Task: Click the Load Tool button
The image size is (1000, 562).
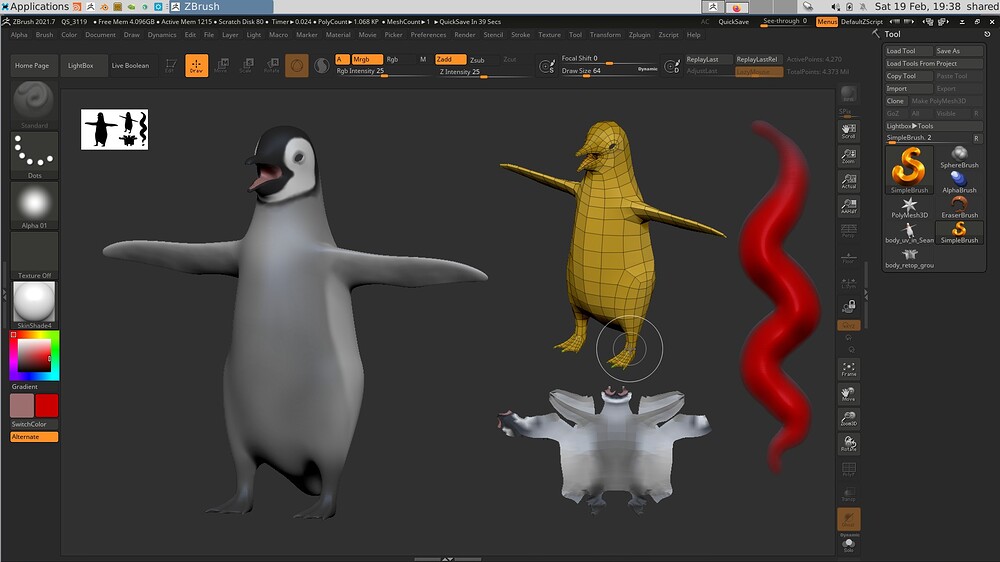Action: pyautogui.click(x=908, y=51)
